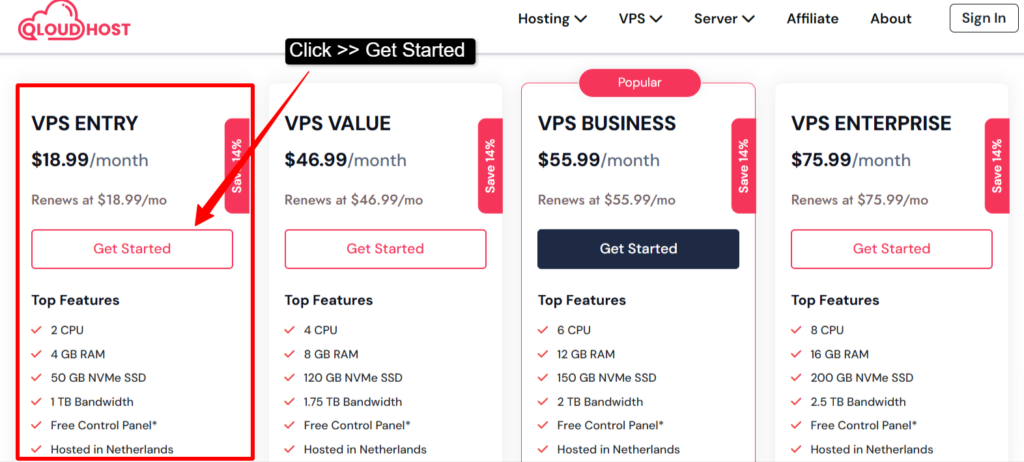Click the Free Control Panel* feature in VPS VALUE

(357, 425)
